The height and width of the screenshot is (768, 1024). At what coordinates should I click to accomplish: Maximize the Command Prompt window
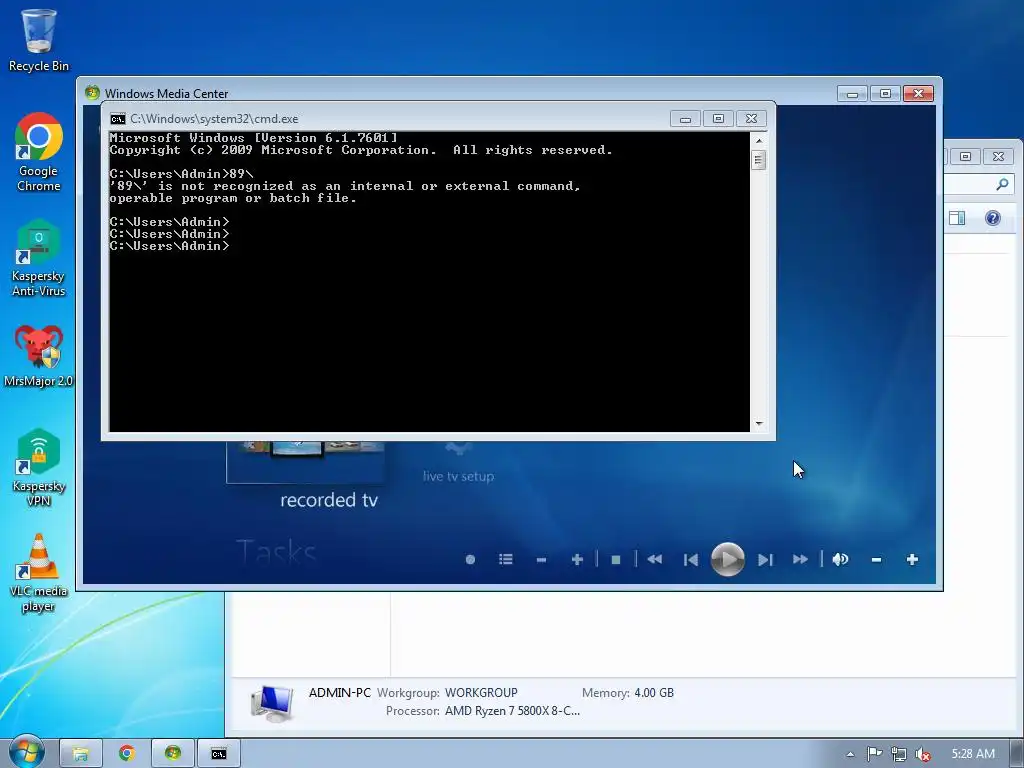click(718, 119)
